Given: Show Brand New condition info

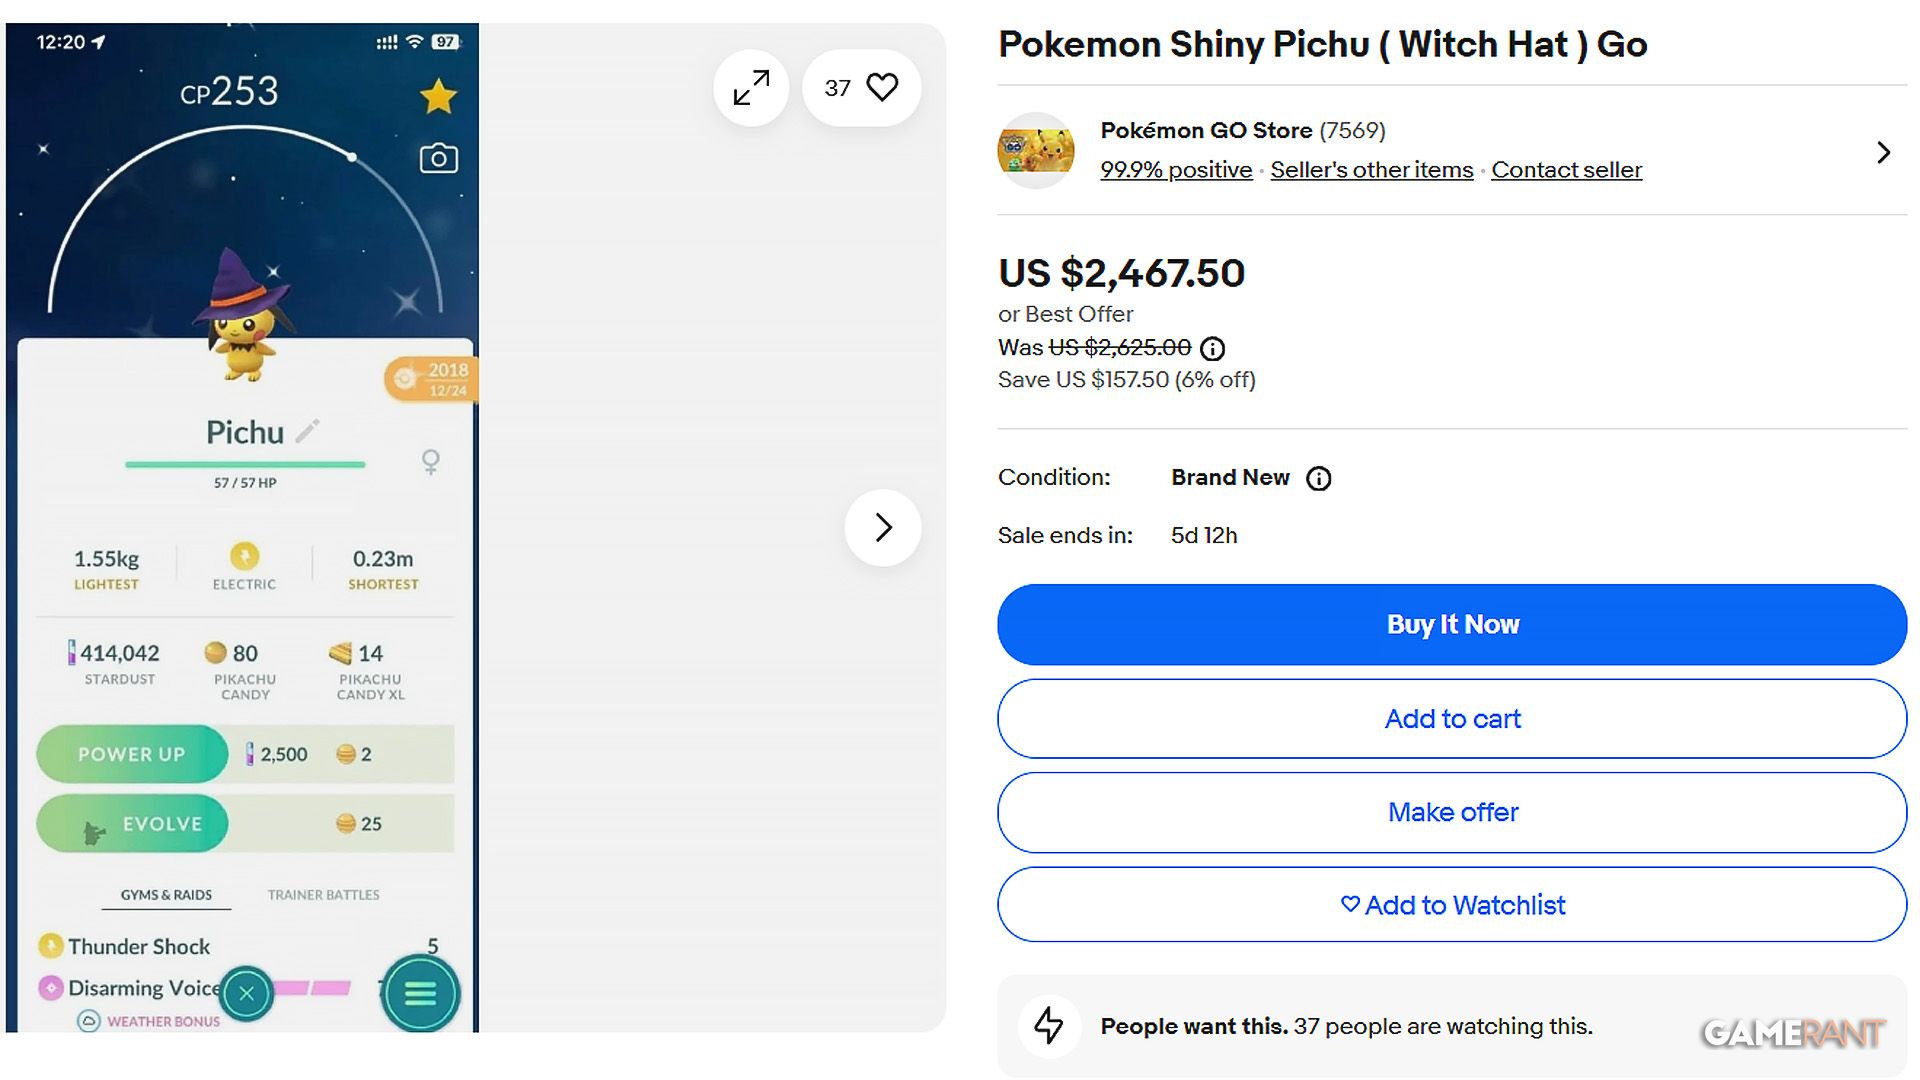Looking at the screenshot, I should [x=1319, y=478].
